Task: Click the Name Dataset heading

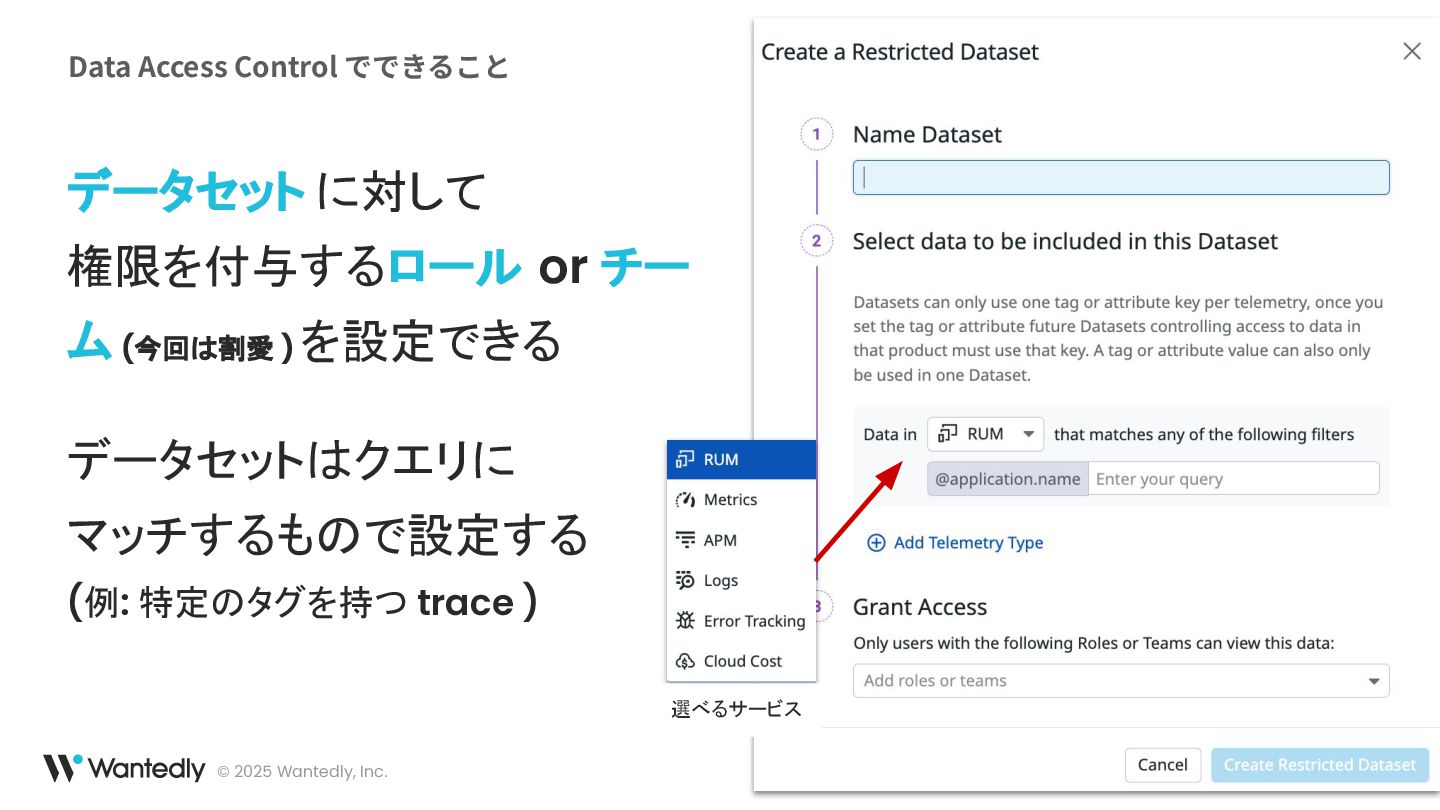Action: [927, 135]
